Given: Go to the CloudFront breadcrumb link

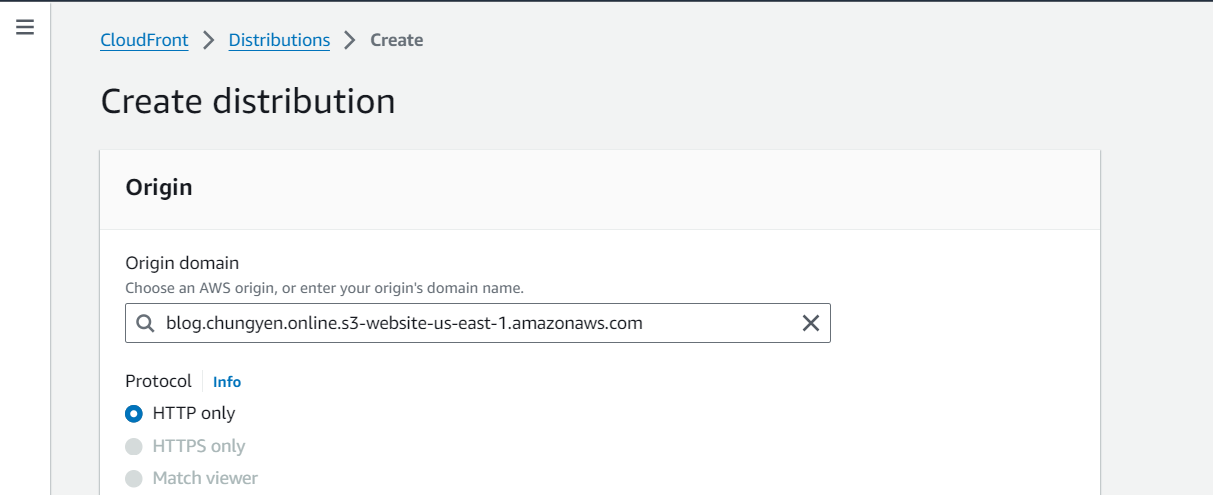Looking at the screenshot, I should 145,40.
